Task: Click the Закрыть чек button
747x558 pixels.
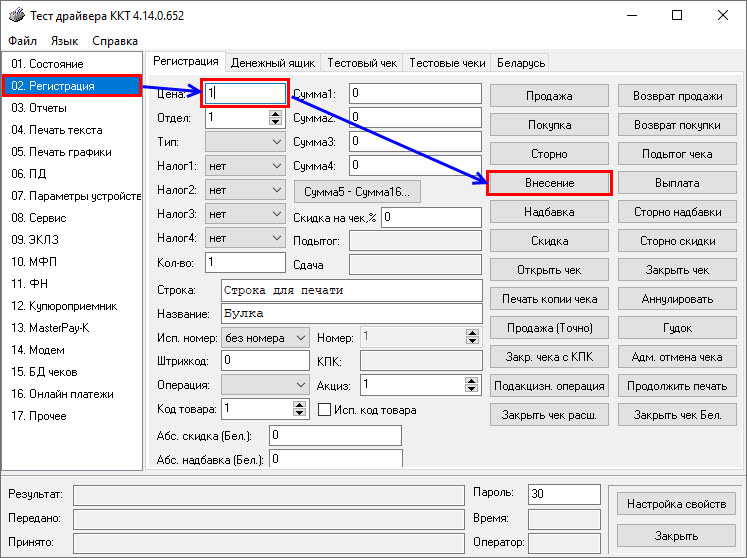Action: [677, 270]
